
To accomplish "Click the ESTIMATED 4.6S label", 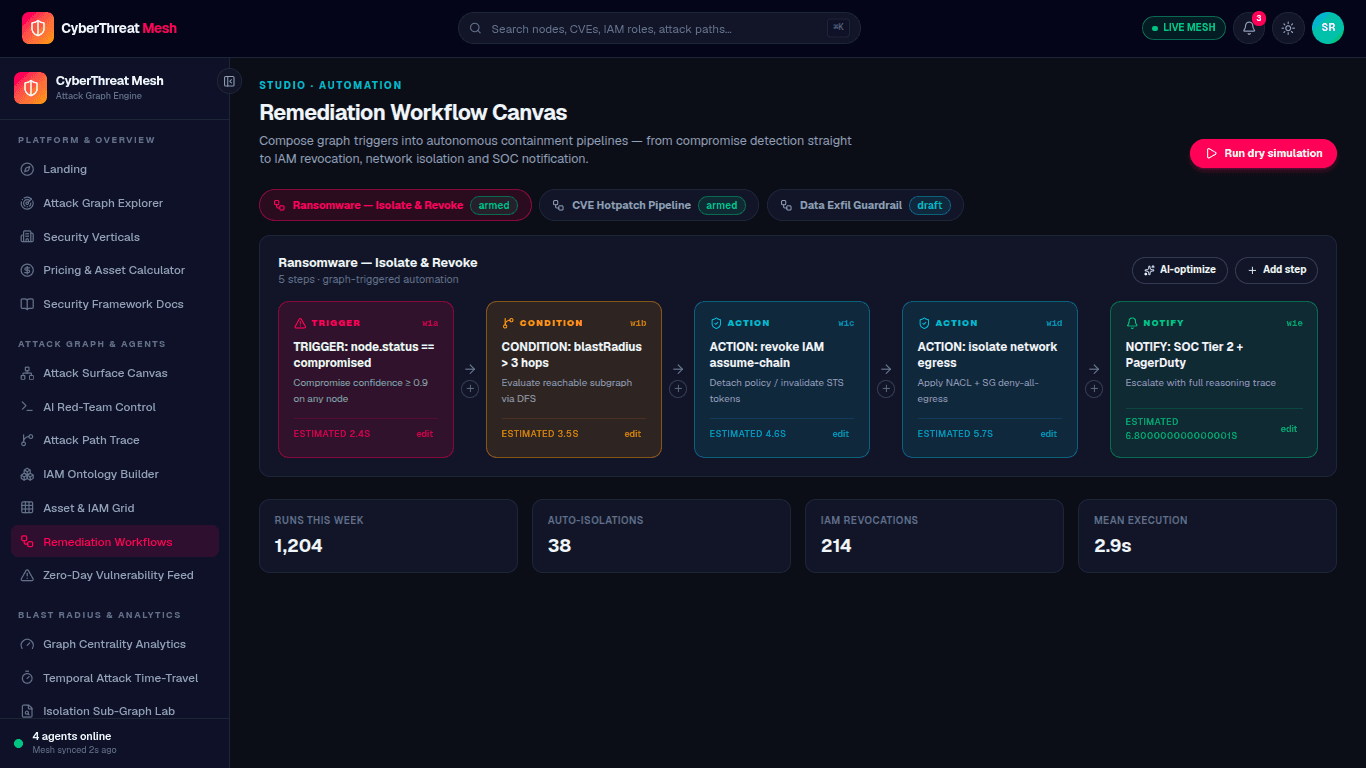I will 748,434.
